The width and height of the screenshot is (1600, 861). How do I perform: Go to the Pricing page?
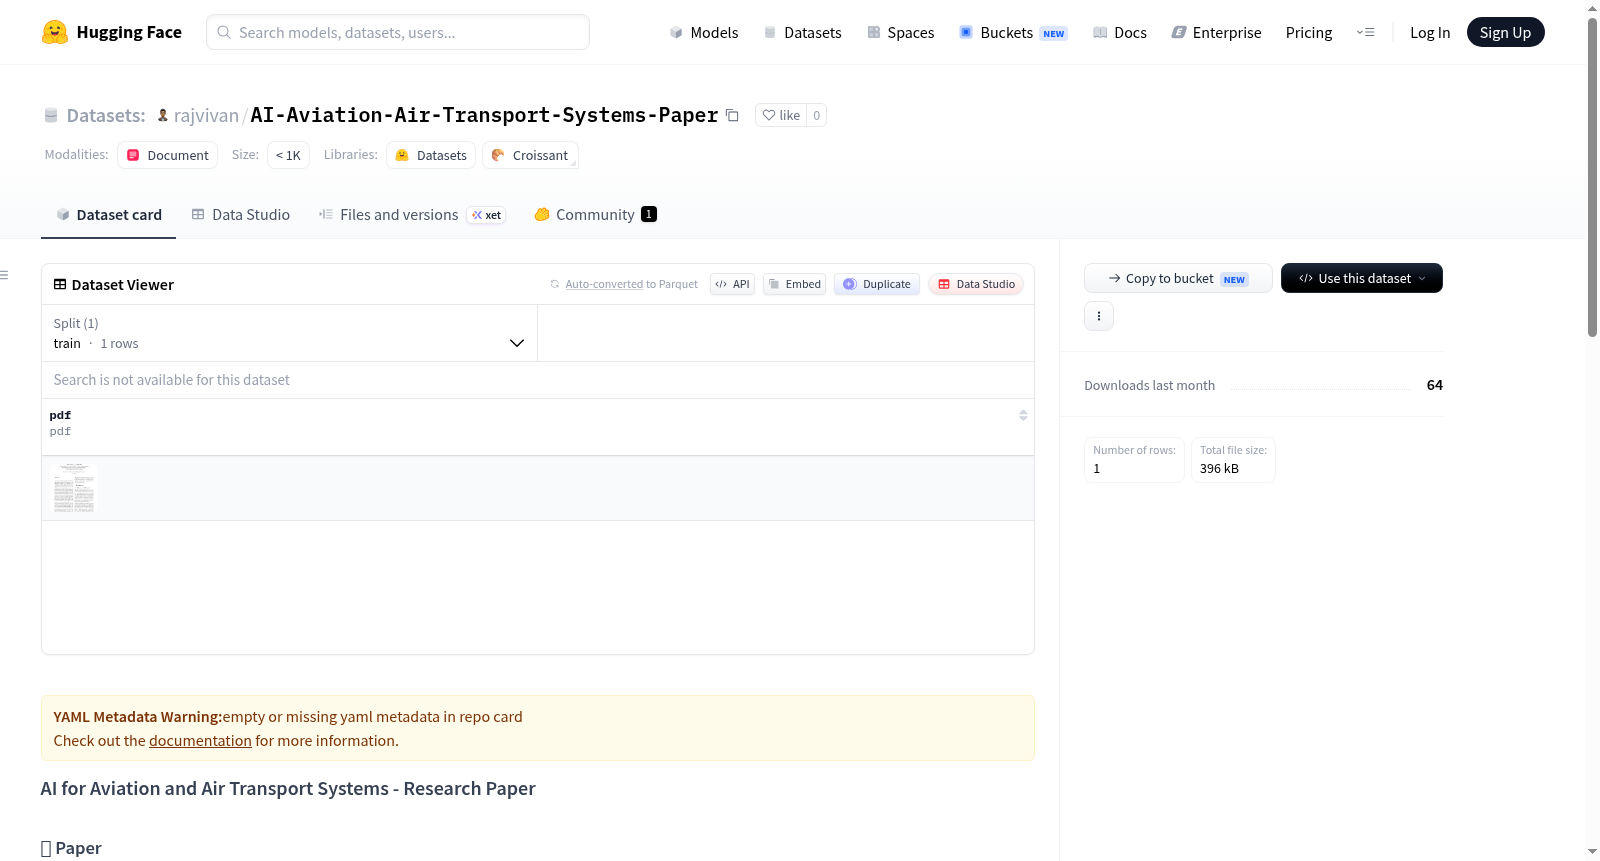1309,33
